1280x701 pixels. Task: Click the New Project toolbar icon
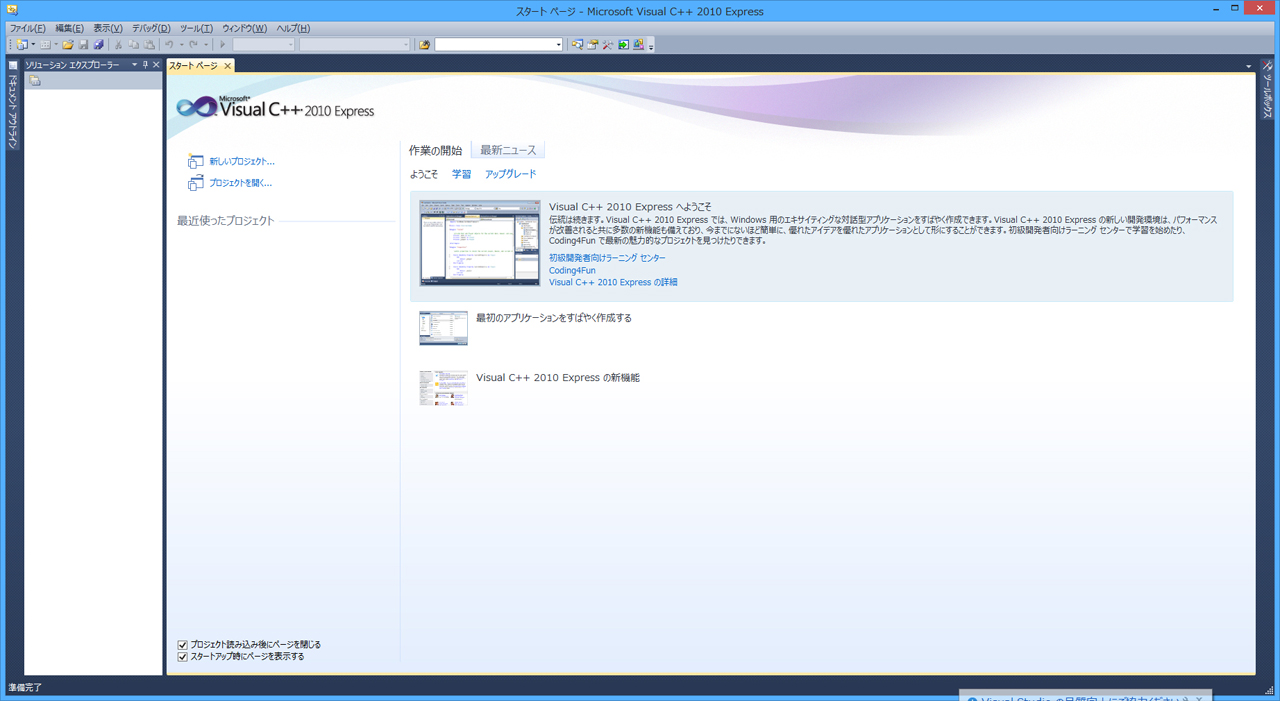[21, 45]
